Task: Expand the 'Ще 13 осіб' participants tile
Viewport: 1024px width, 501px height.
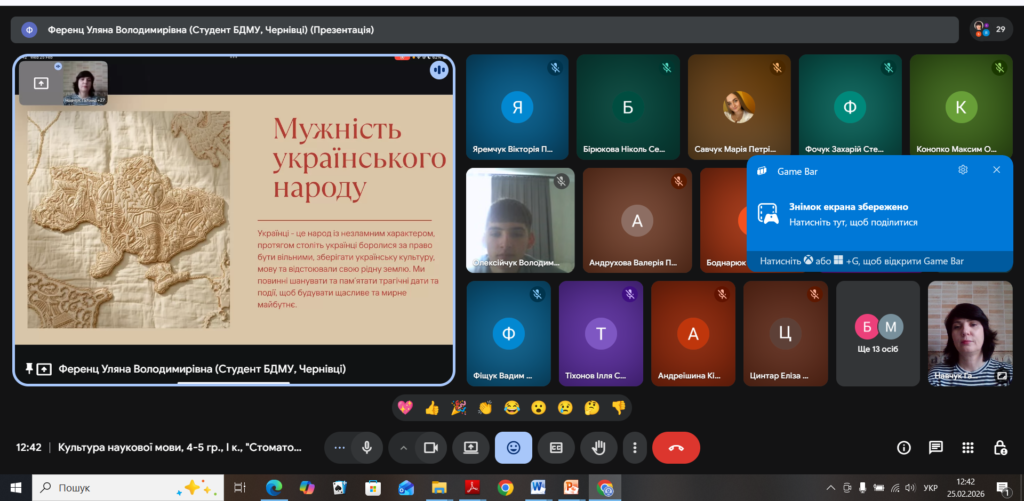Action: pos(877,333)
